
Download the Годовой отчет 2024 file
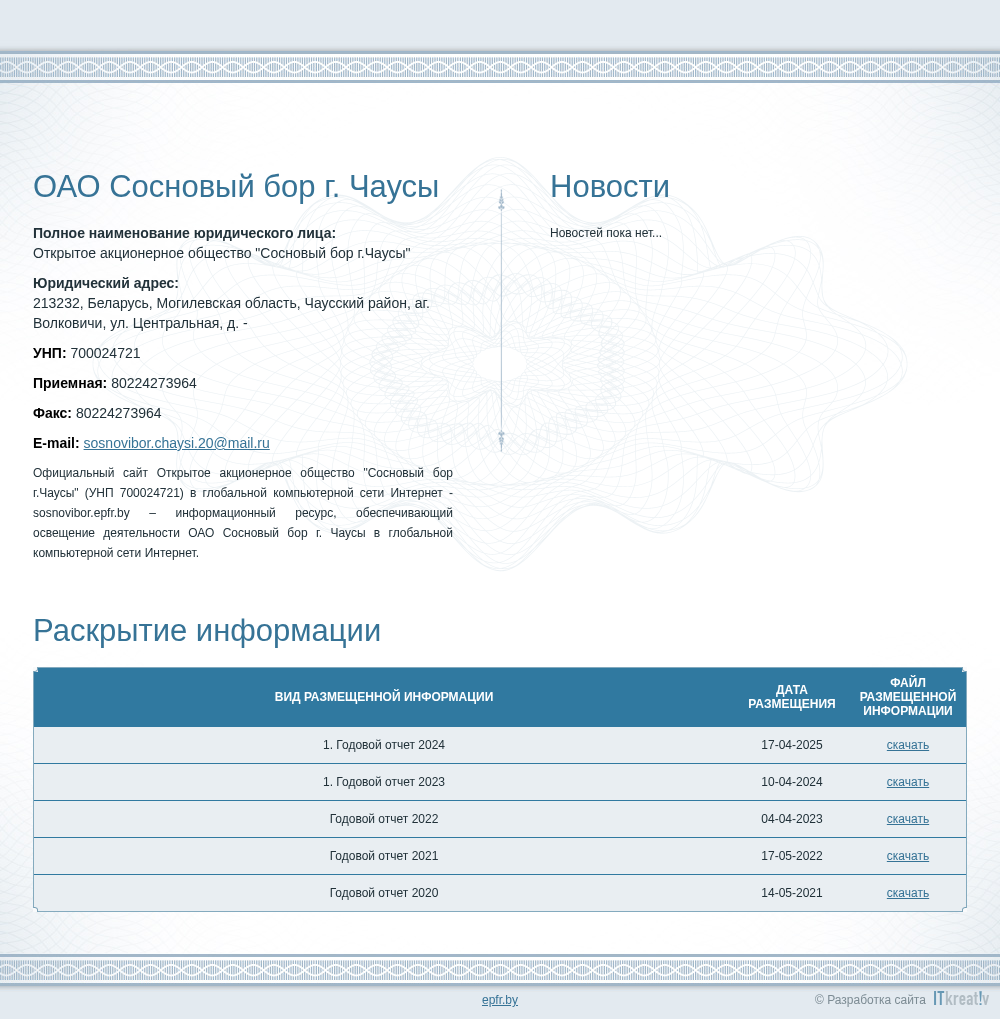click(908, 745)
